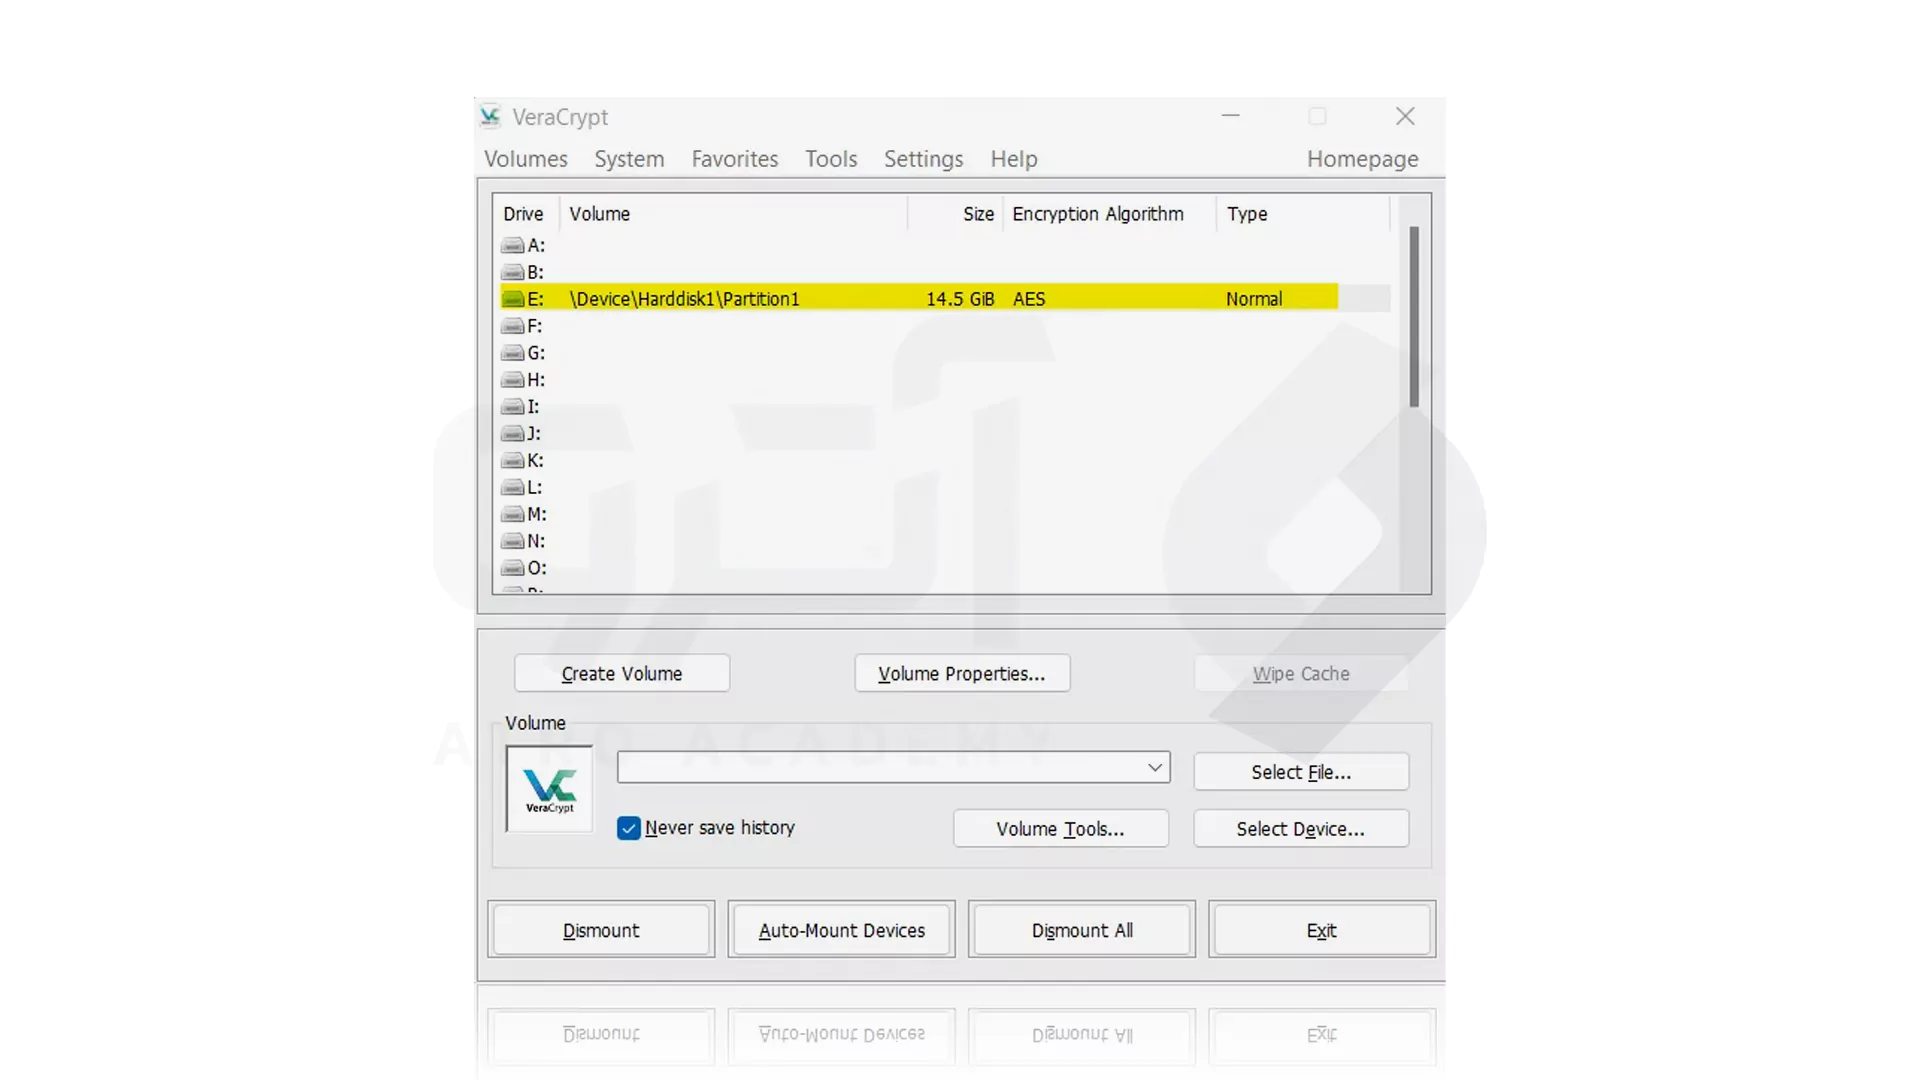Click the Wipe Cache button

tap(1301, 674)
